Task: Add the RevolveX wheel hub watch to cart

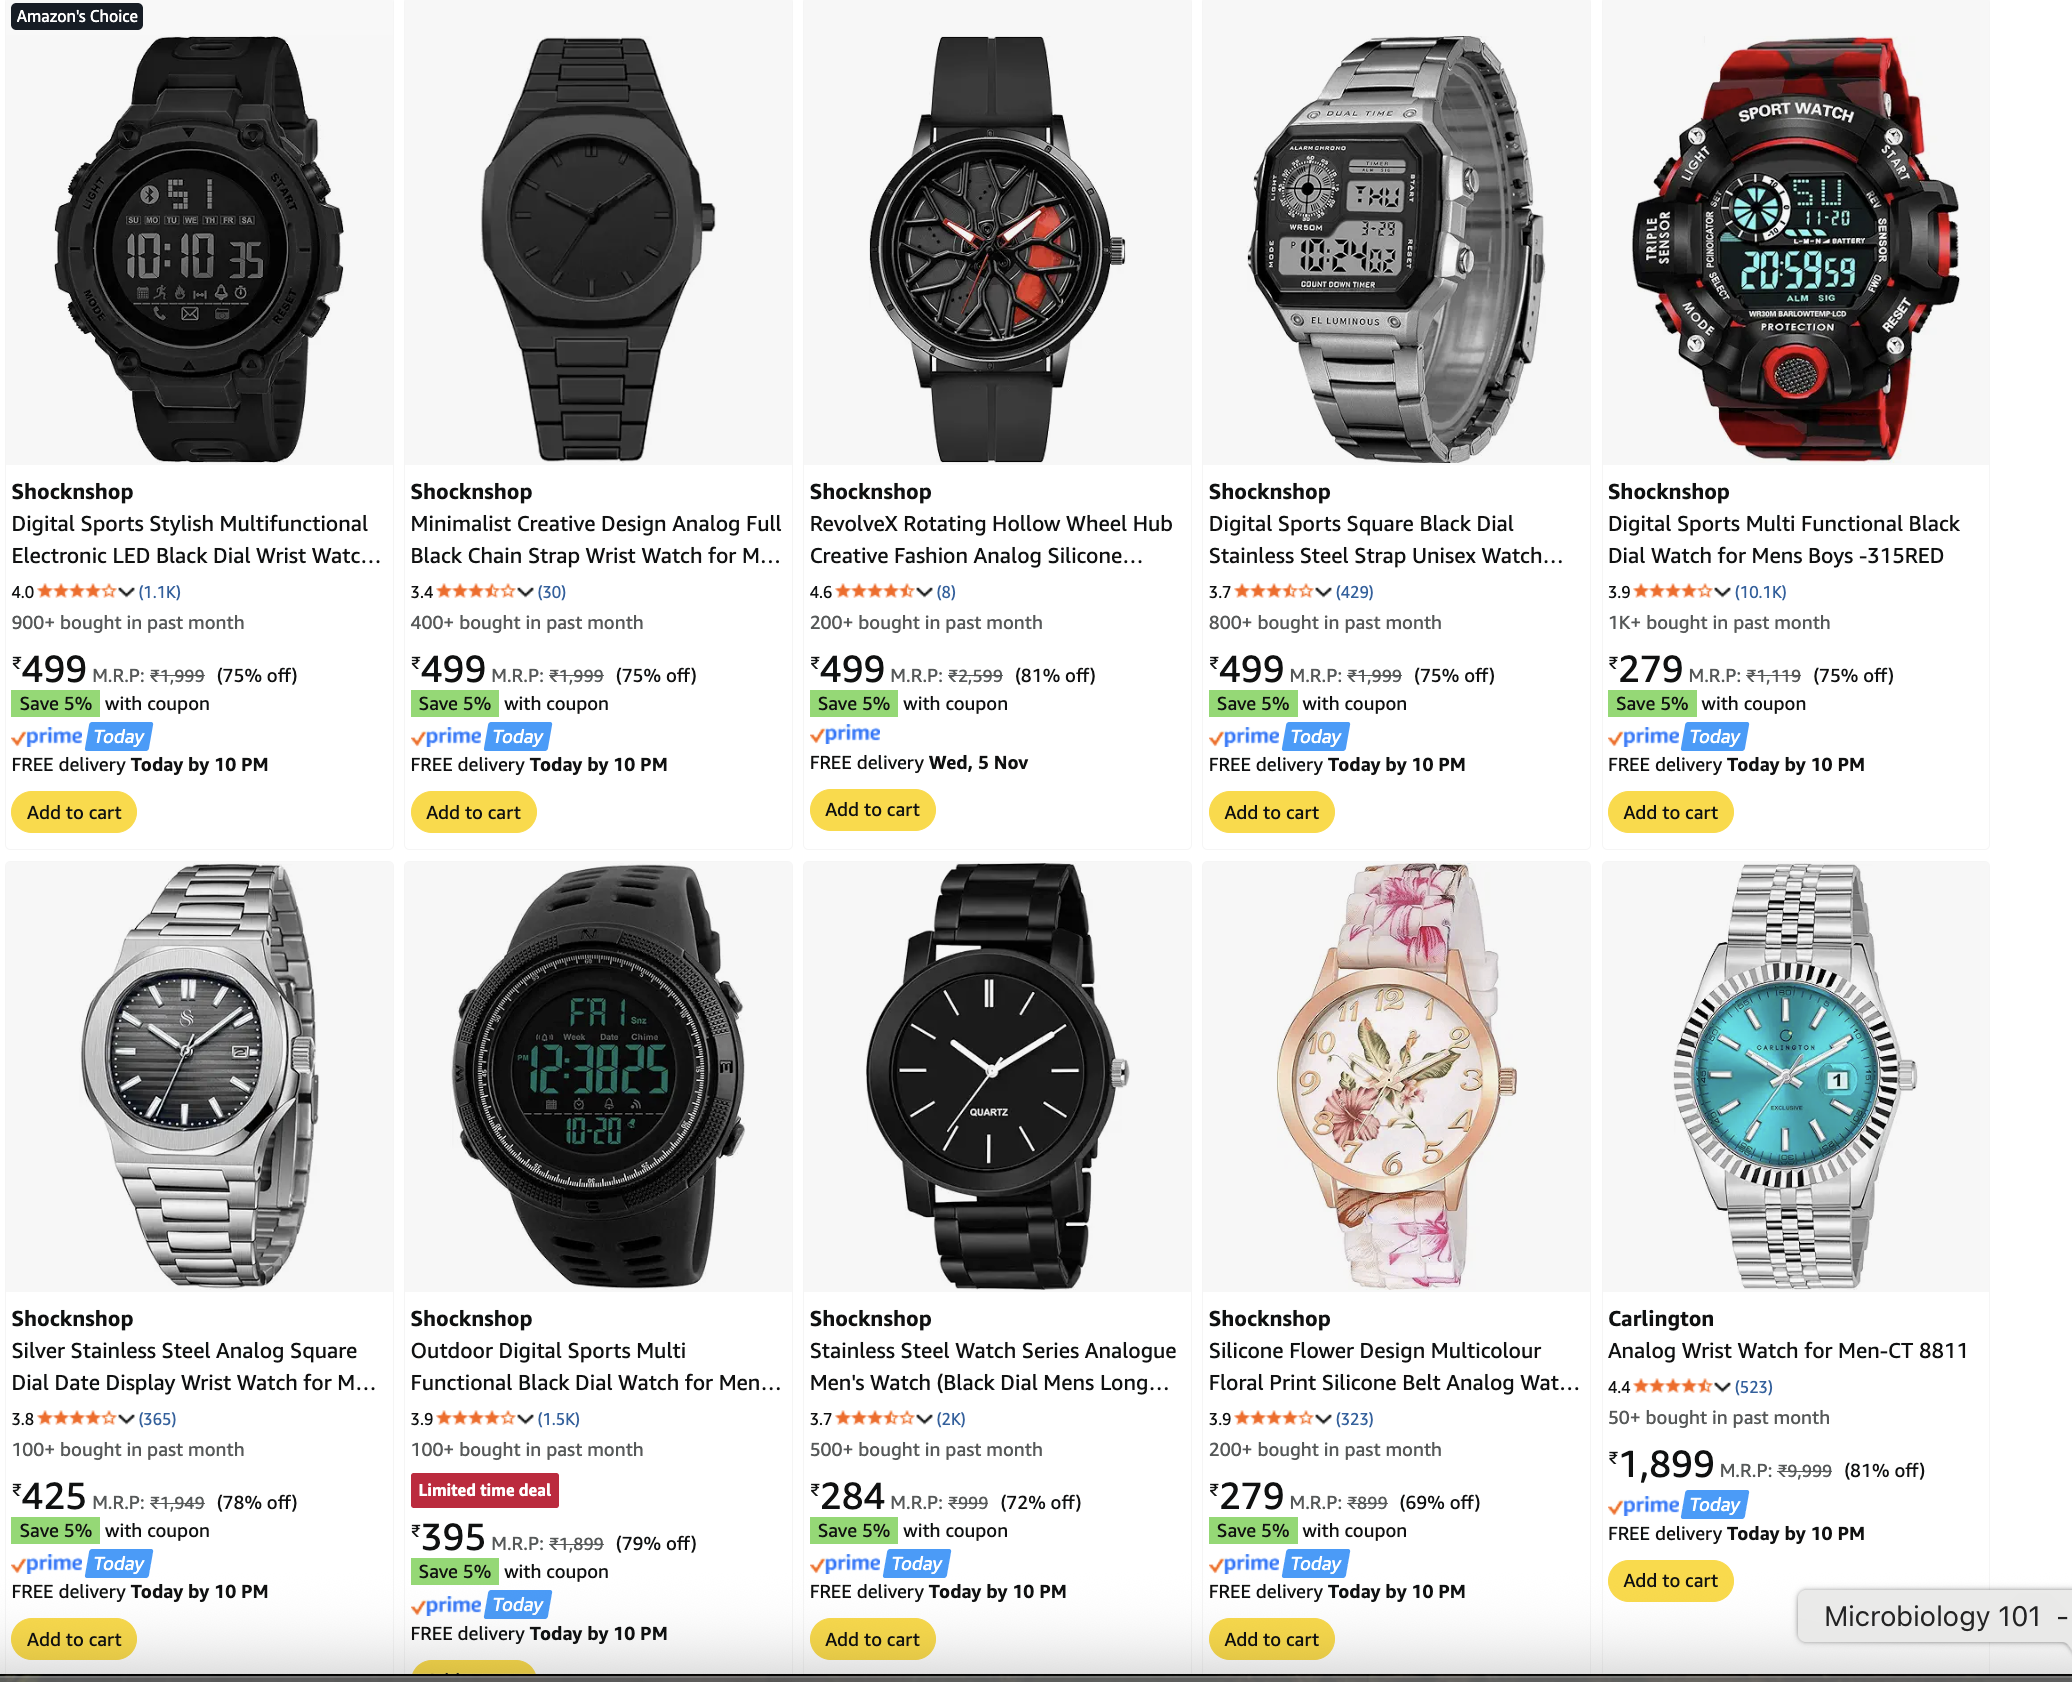Action: click(872, 810)
